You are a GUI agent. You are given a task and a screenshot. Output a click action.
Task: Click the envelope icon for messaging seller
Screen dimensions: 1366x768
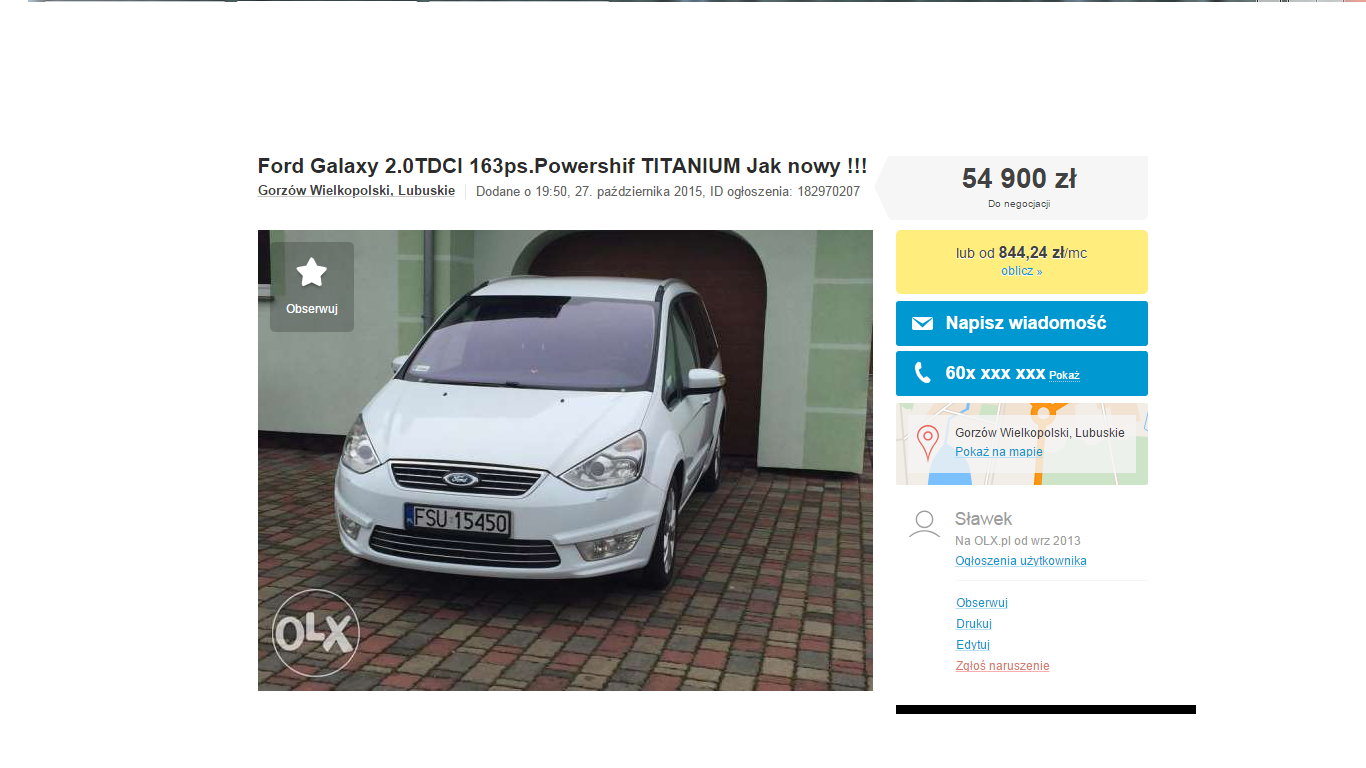(x=922, y=324)
